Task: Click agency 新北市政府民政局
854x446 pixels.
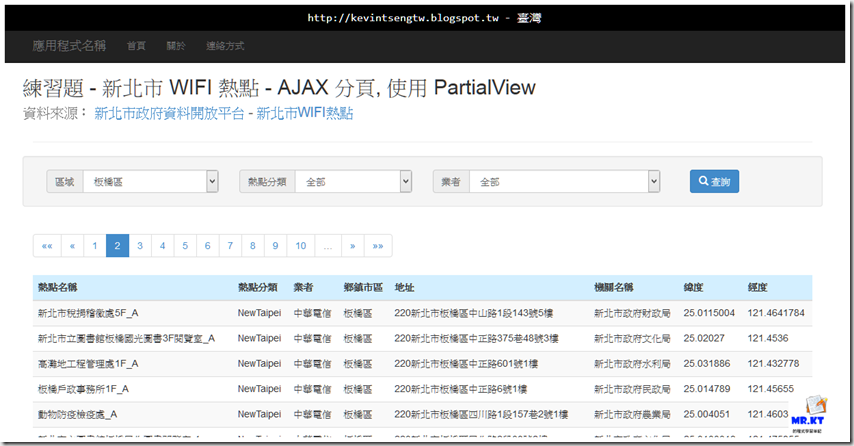Action: 632,389
